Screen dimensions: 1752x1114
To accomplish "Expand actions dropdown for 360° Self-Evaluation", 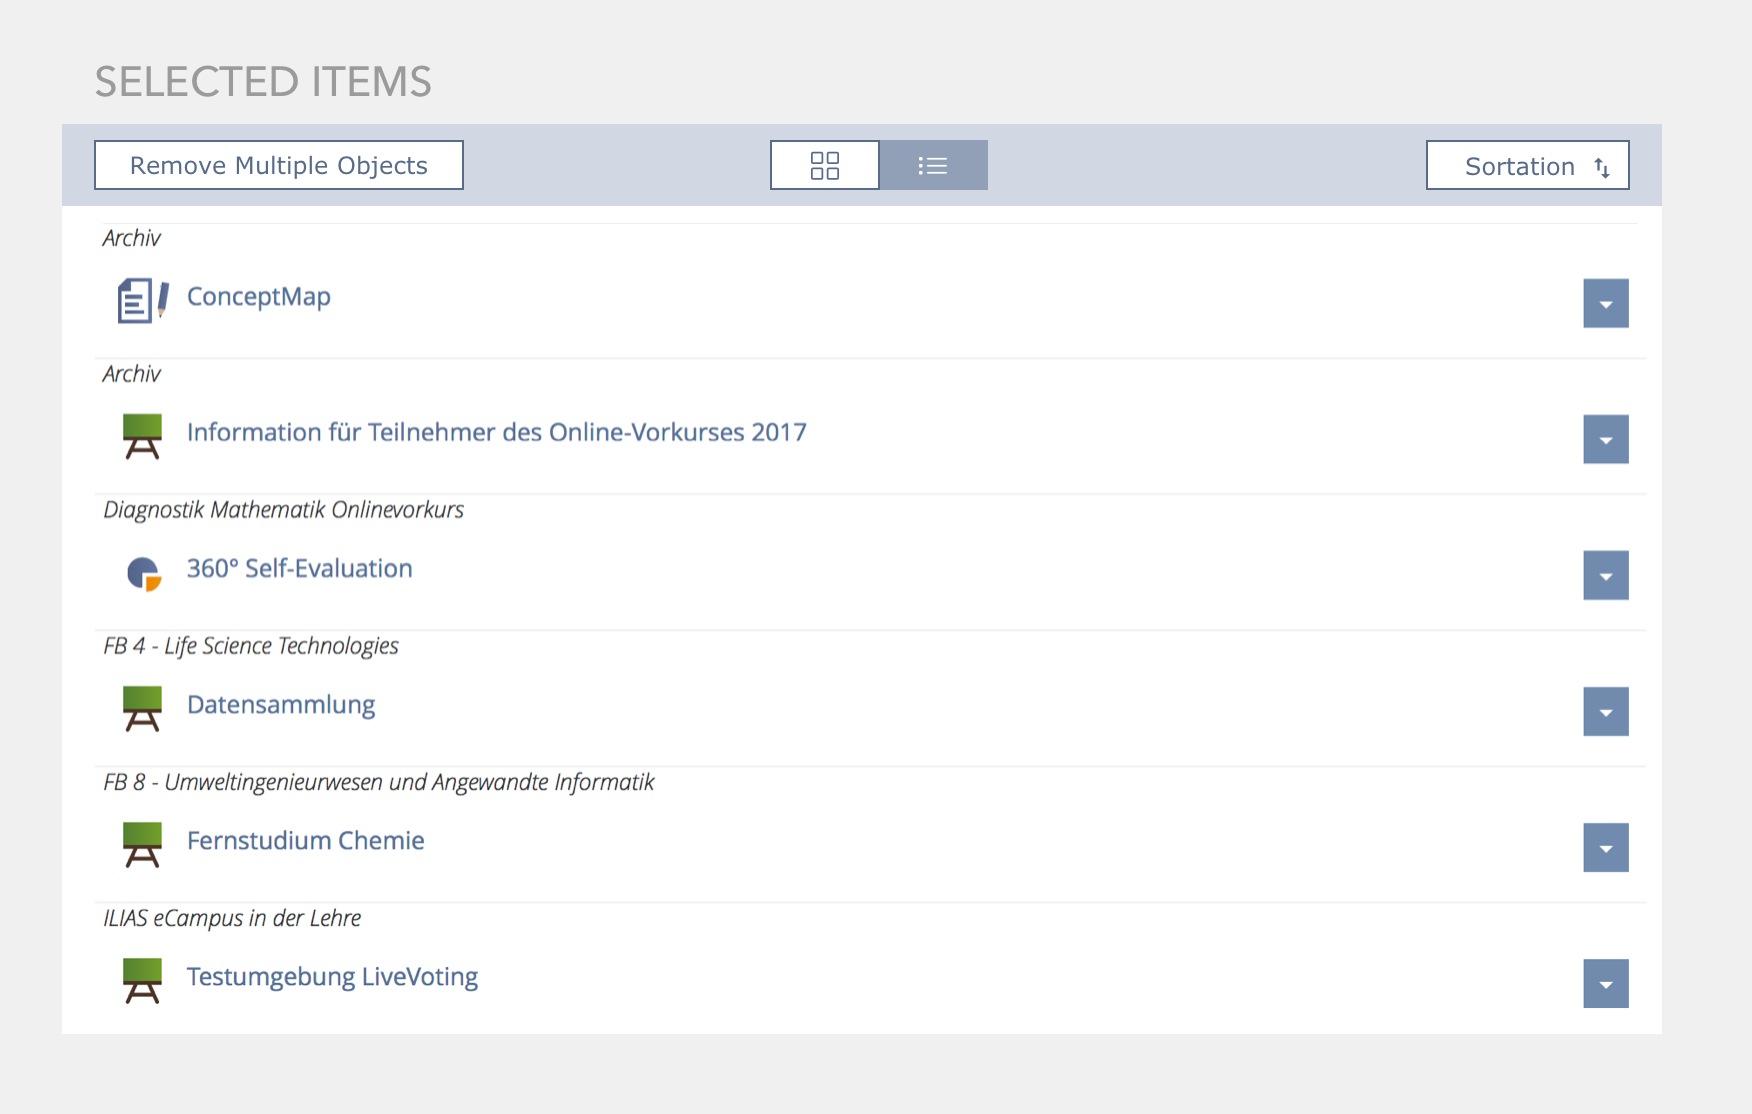I will click(x=1605, y=576).
